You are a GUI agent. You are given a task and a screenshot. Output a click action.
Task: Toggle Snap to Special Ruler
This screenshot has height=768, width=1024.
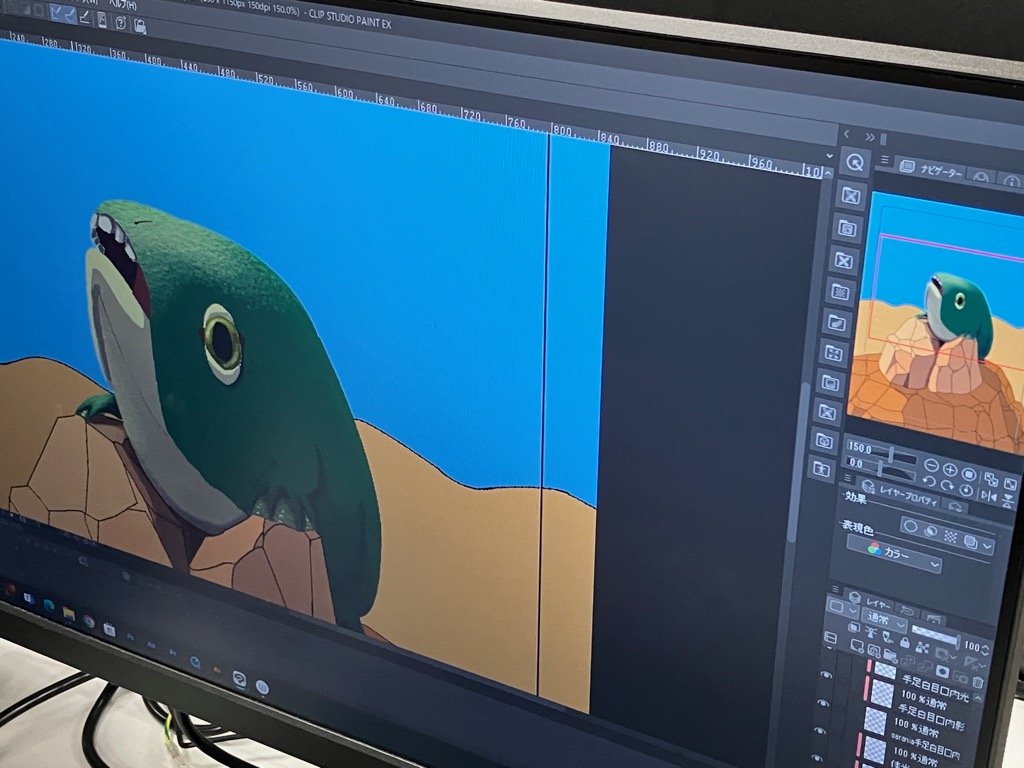[x=70, y=15]
